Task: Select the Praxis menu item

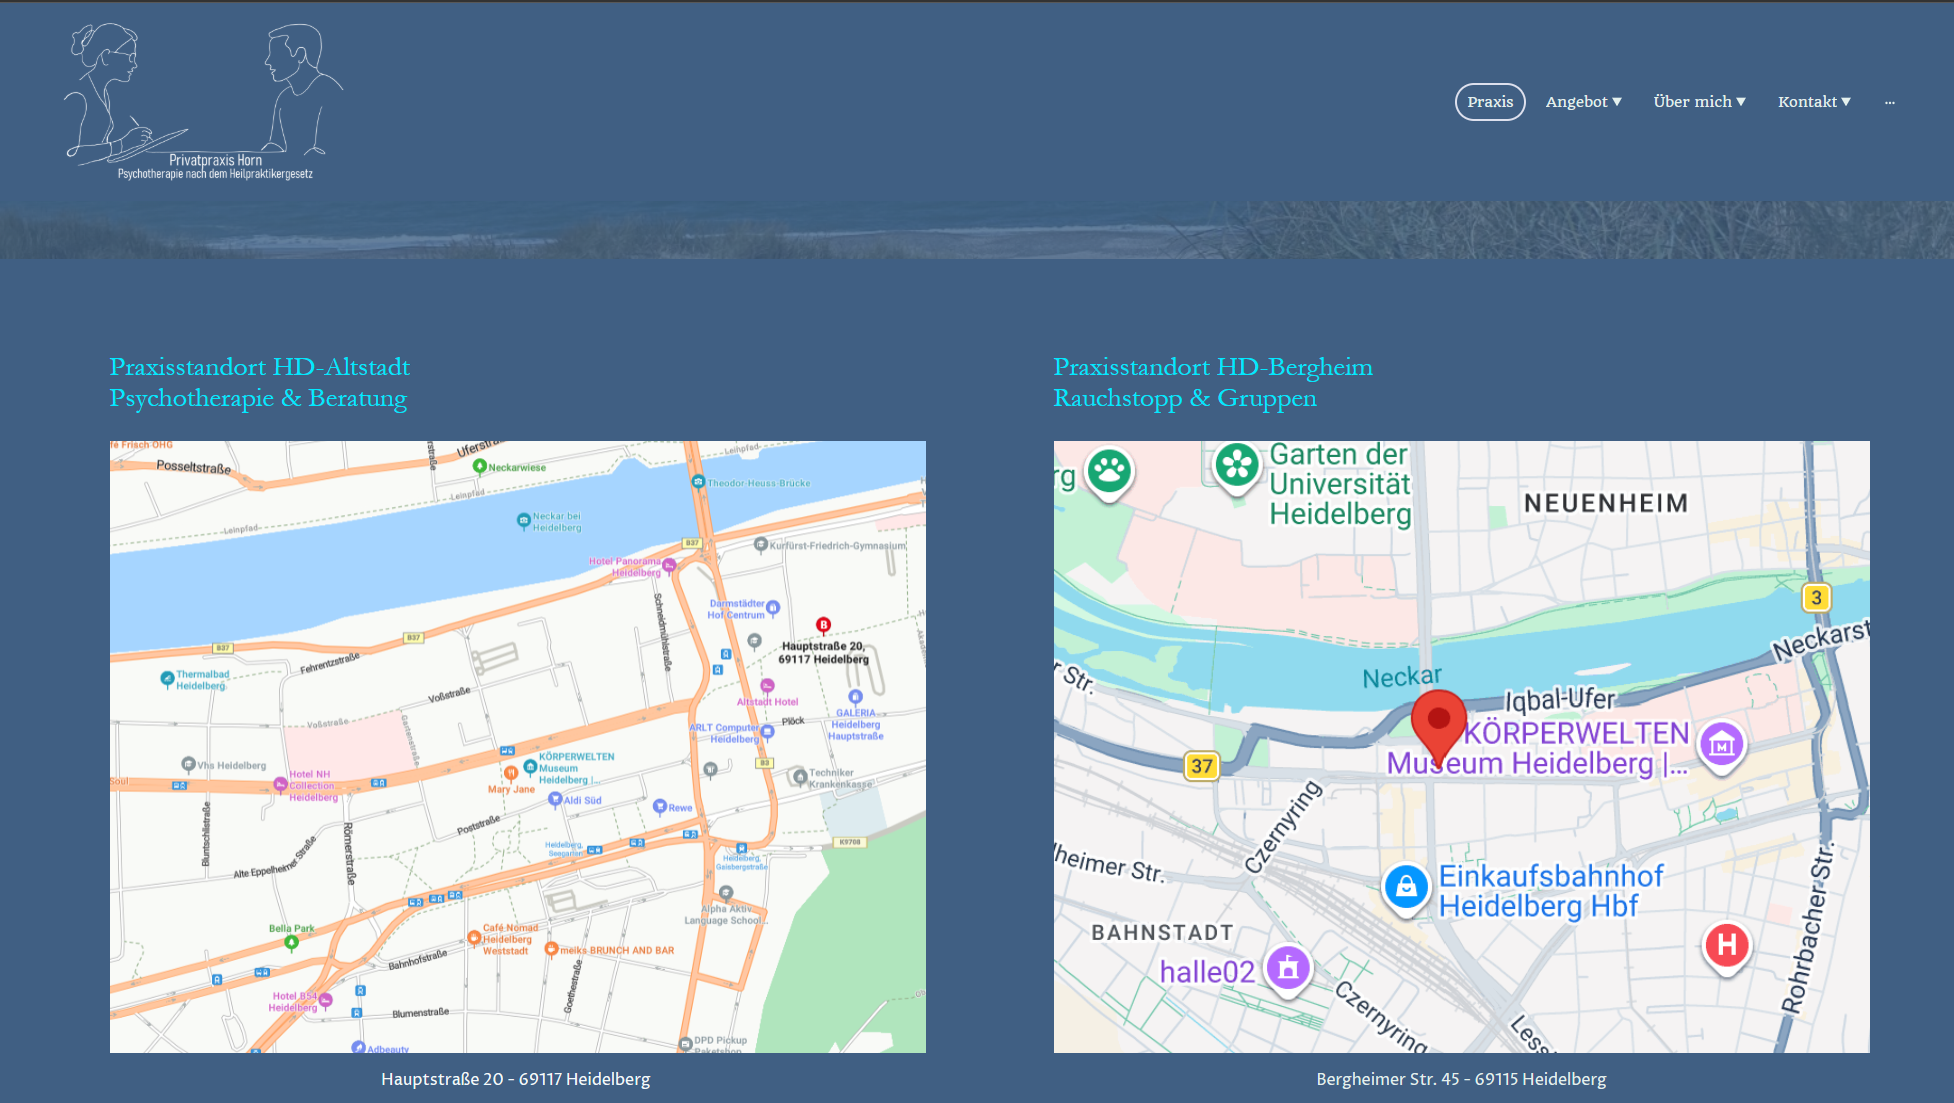Action: point(1490,102)
